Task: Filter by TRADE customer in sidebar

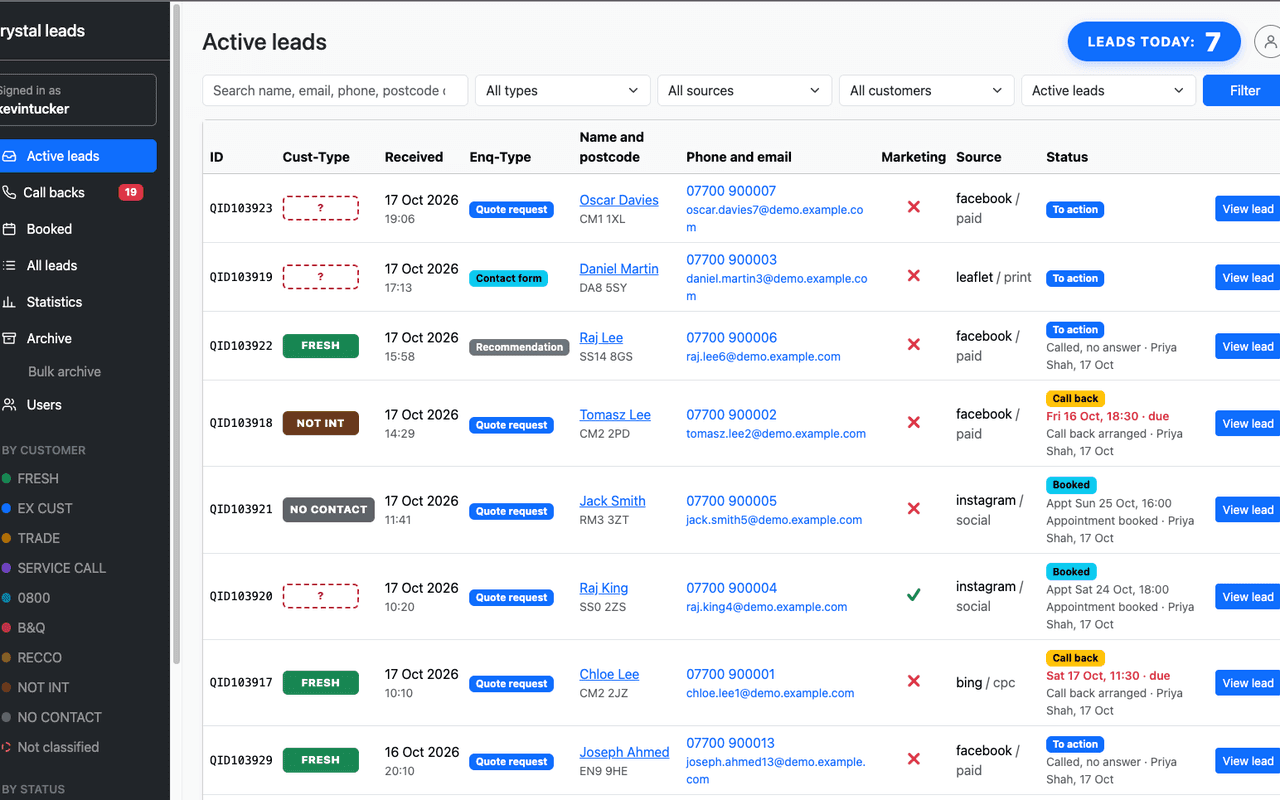Action: tap(38, 538)
